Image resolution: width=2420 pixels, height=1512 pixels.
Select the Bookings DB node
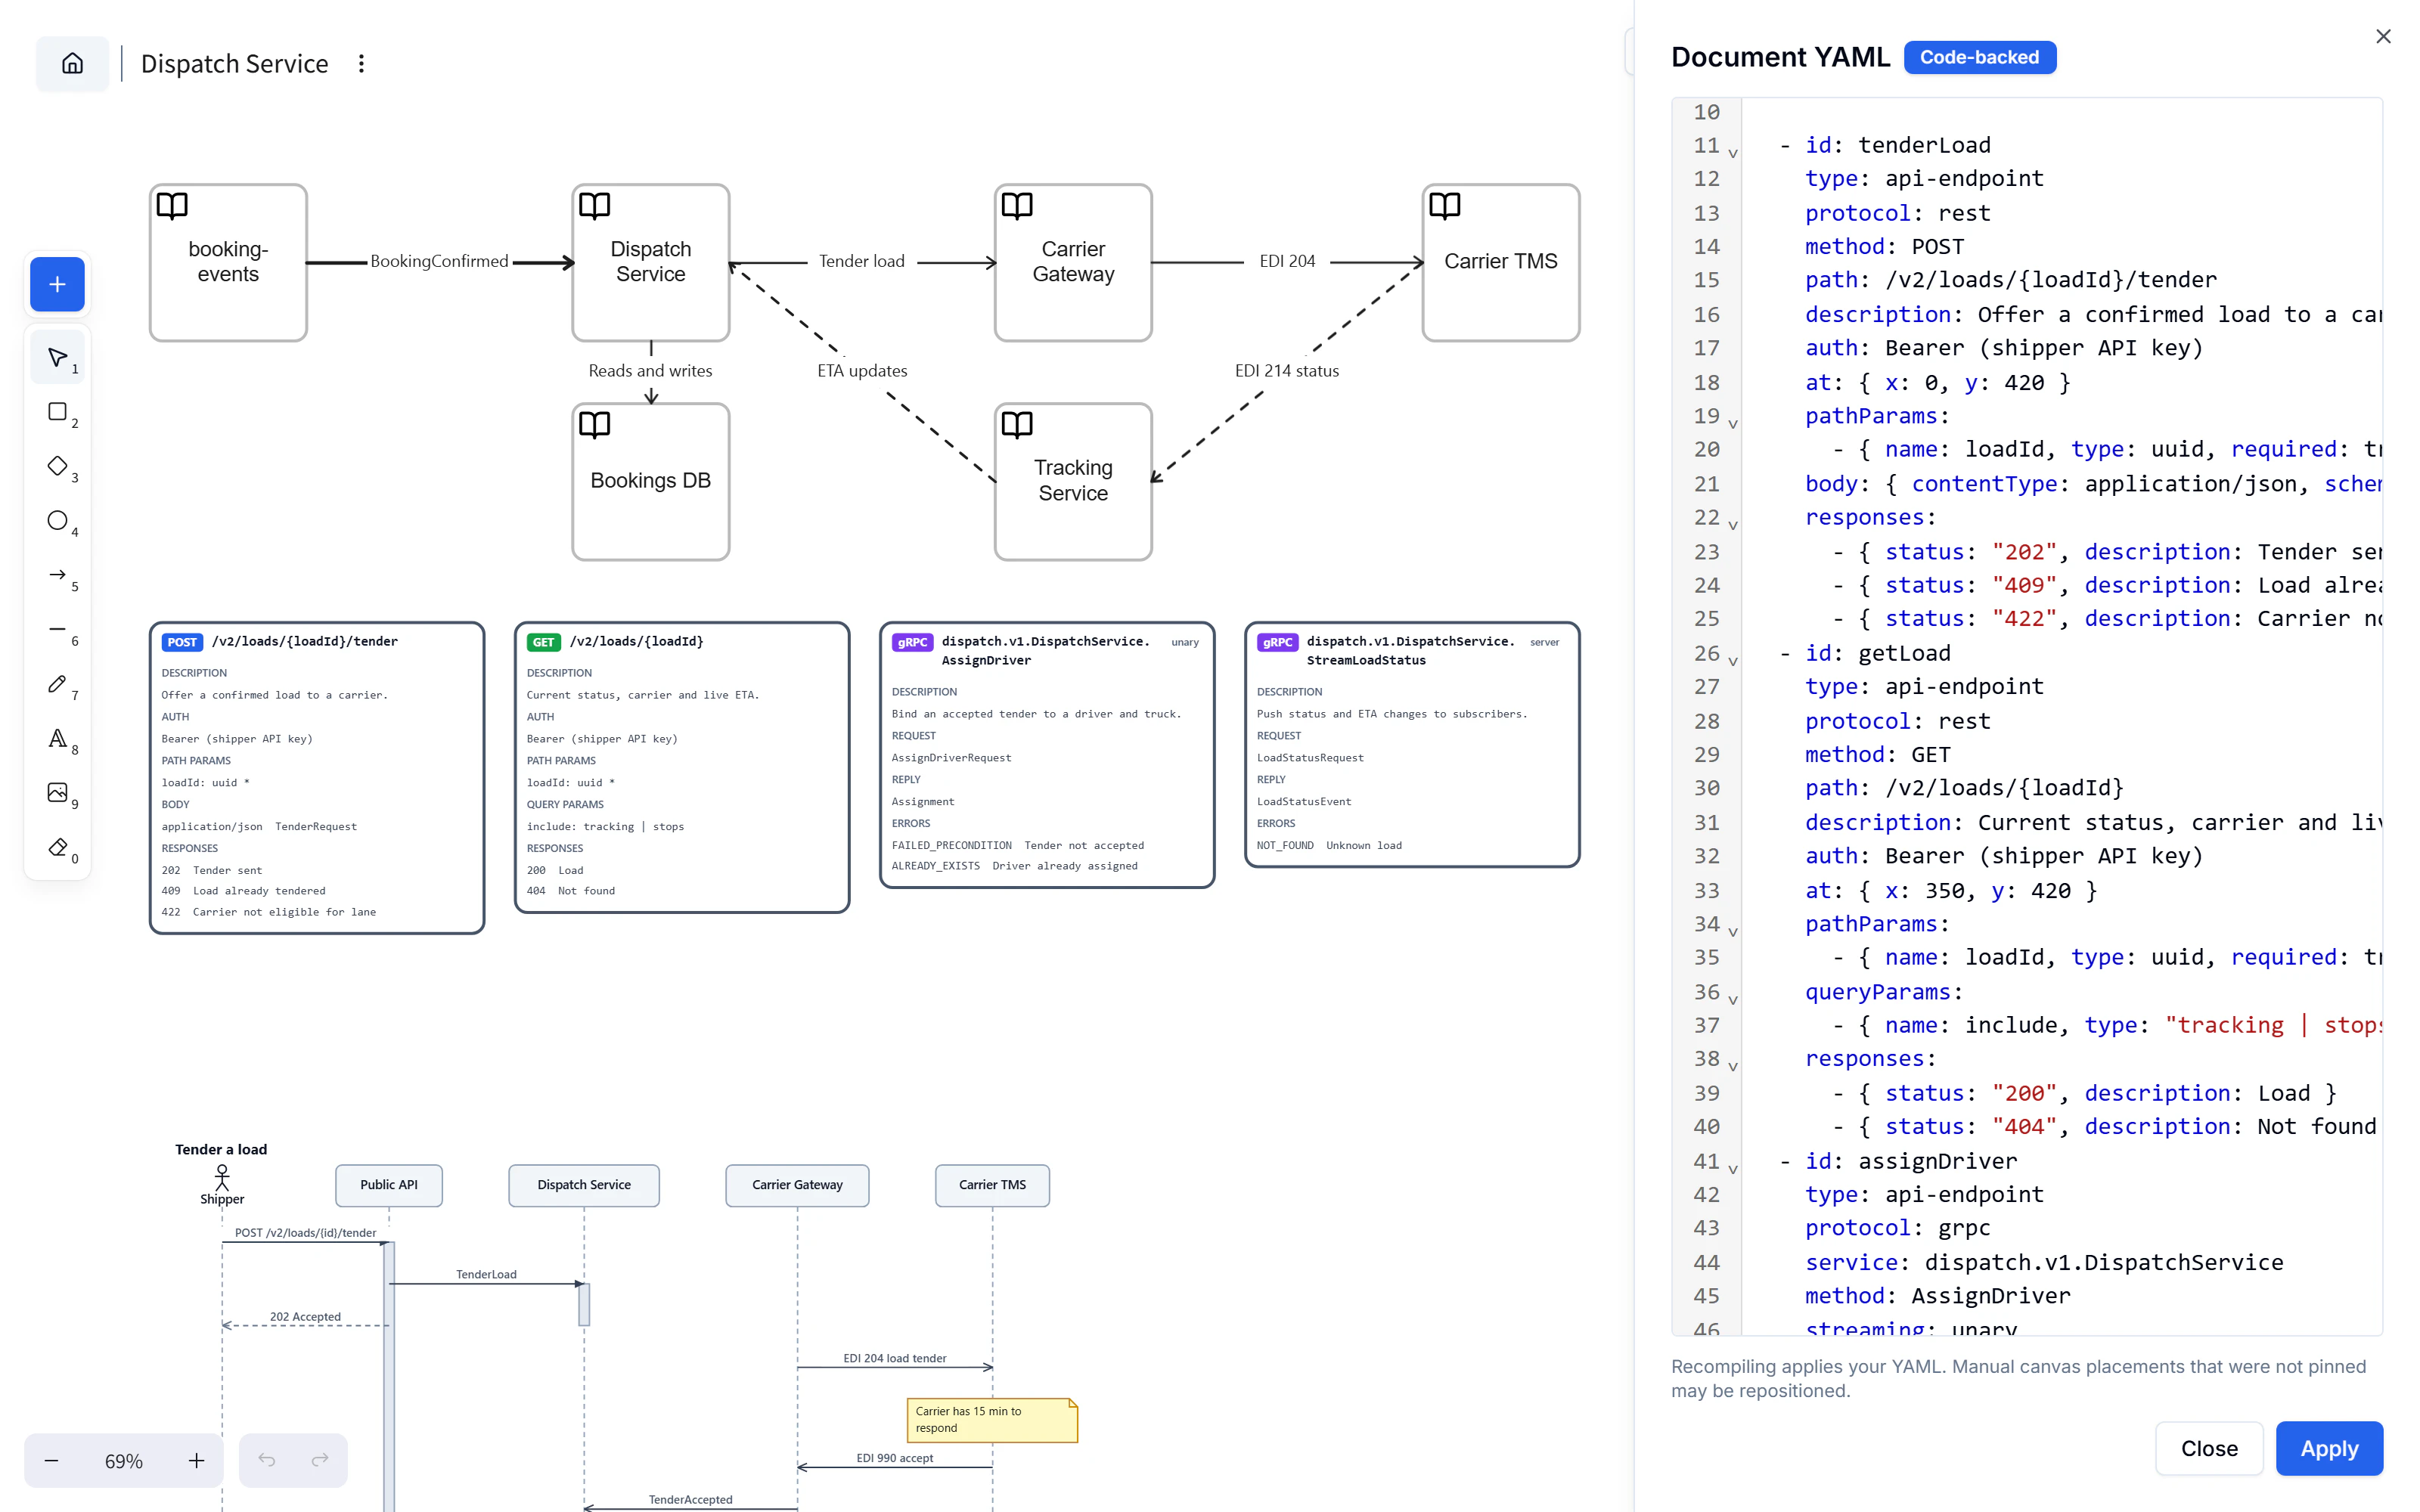[x=650, y=481]
